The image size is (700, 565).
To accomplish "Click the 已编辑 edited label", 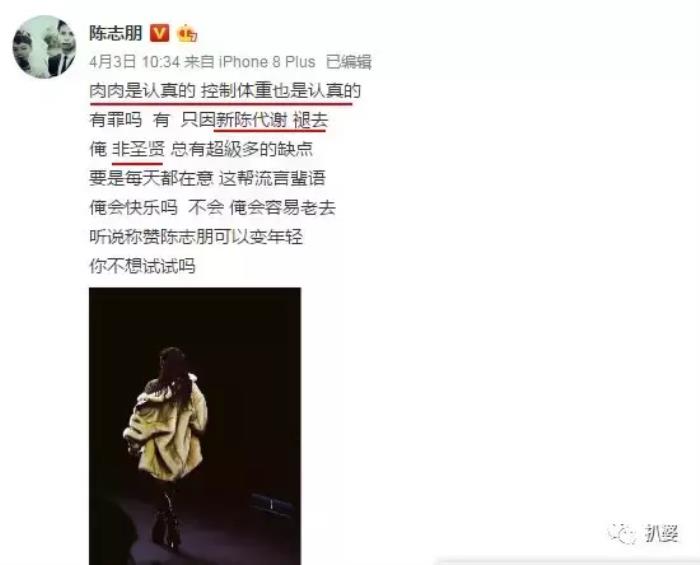I will coord(349,62).
